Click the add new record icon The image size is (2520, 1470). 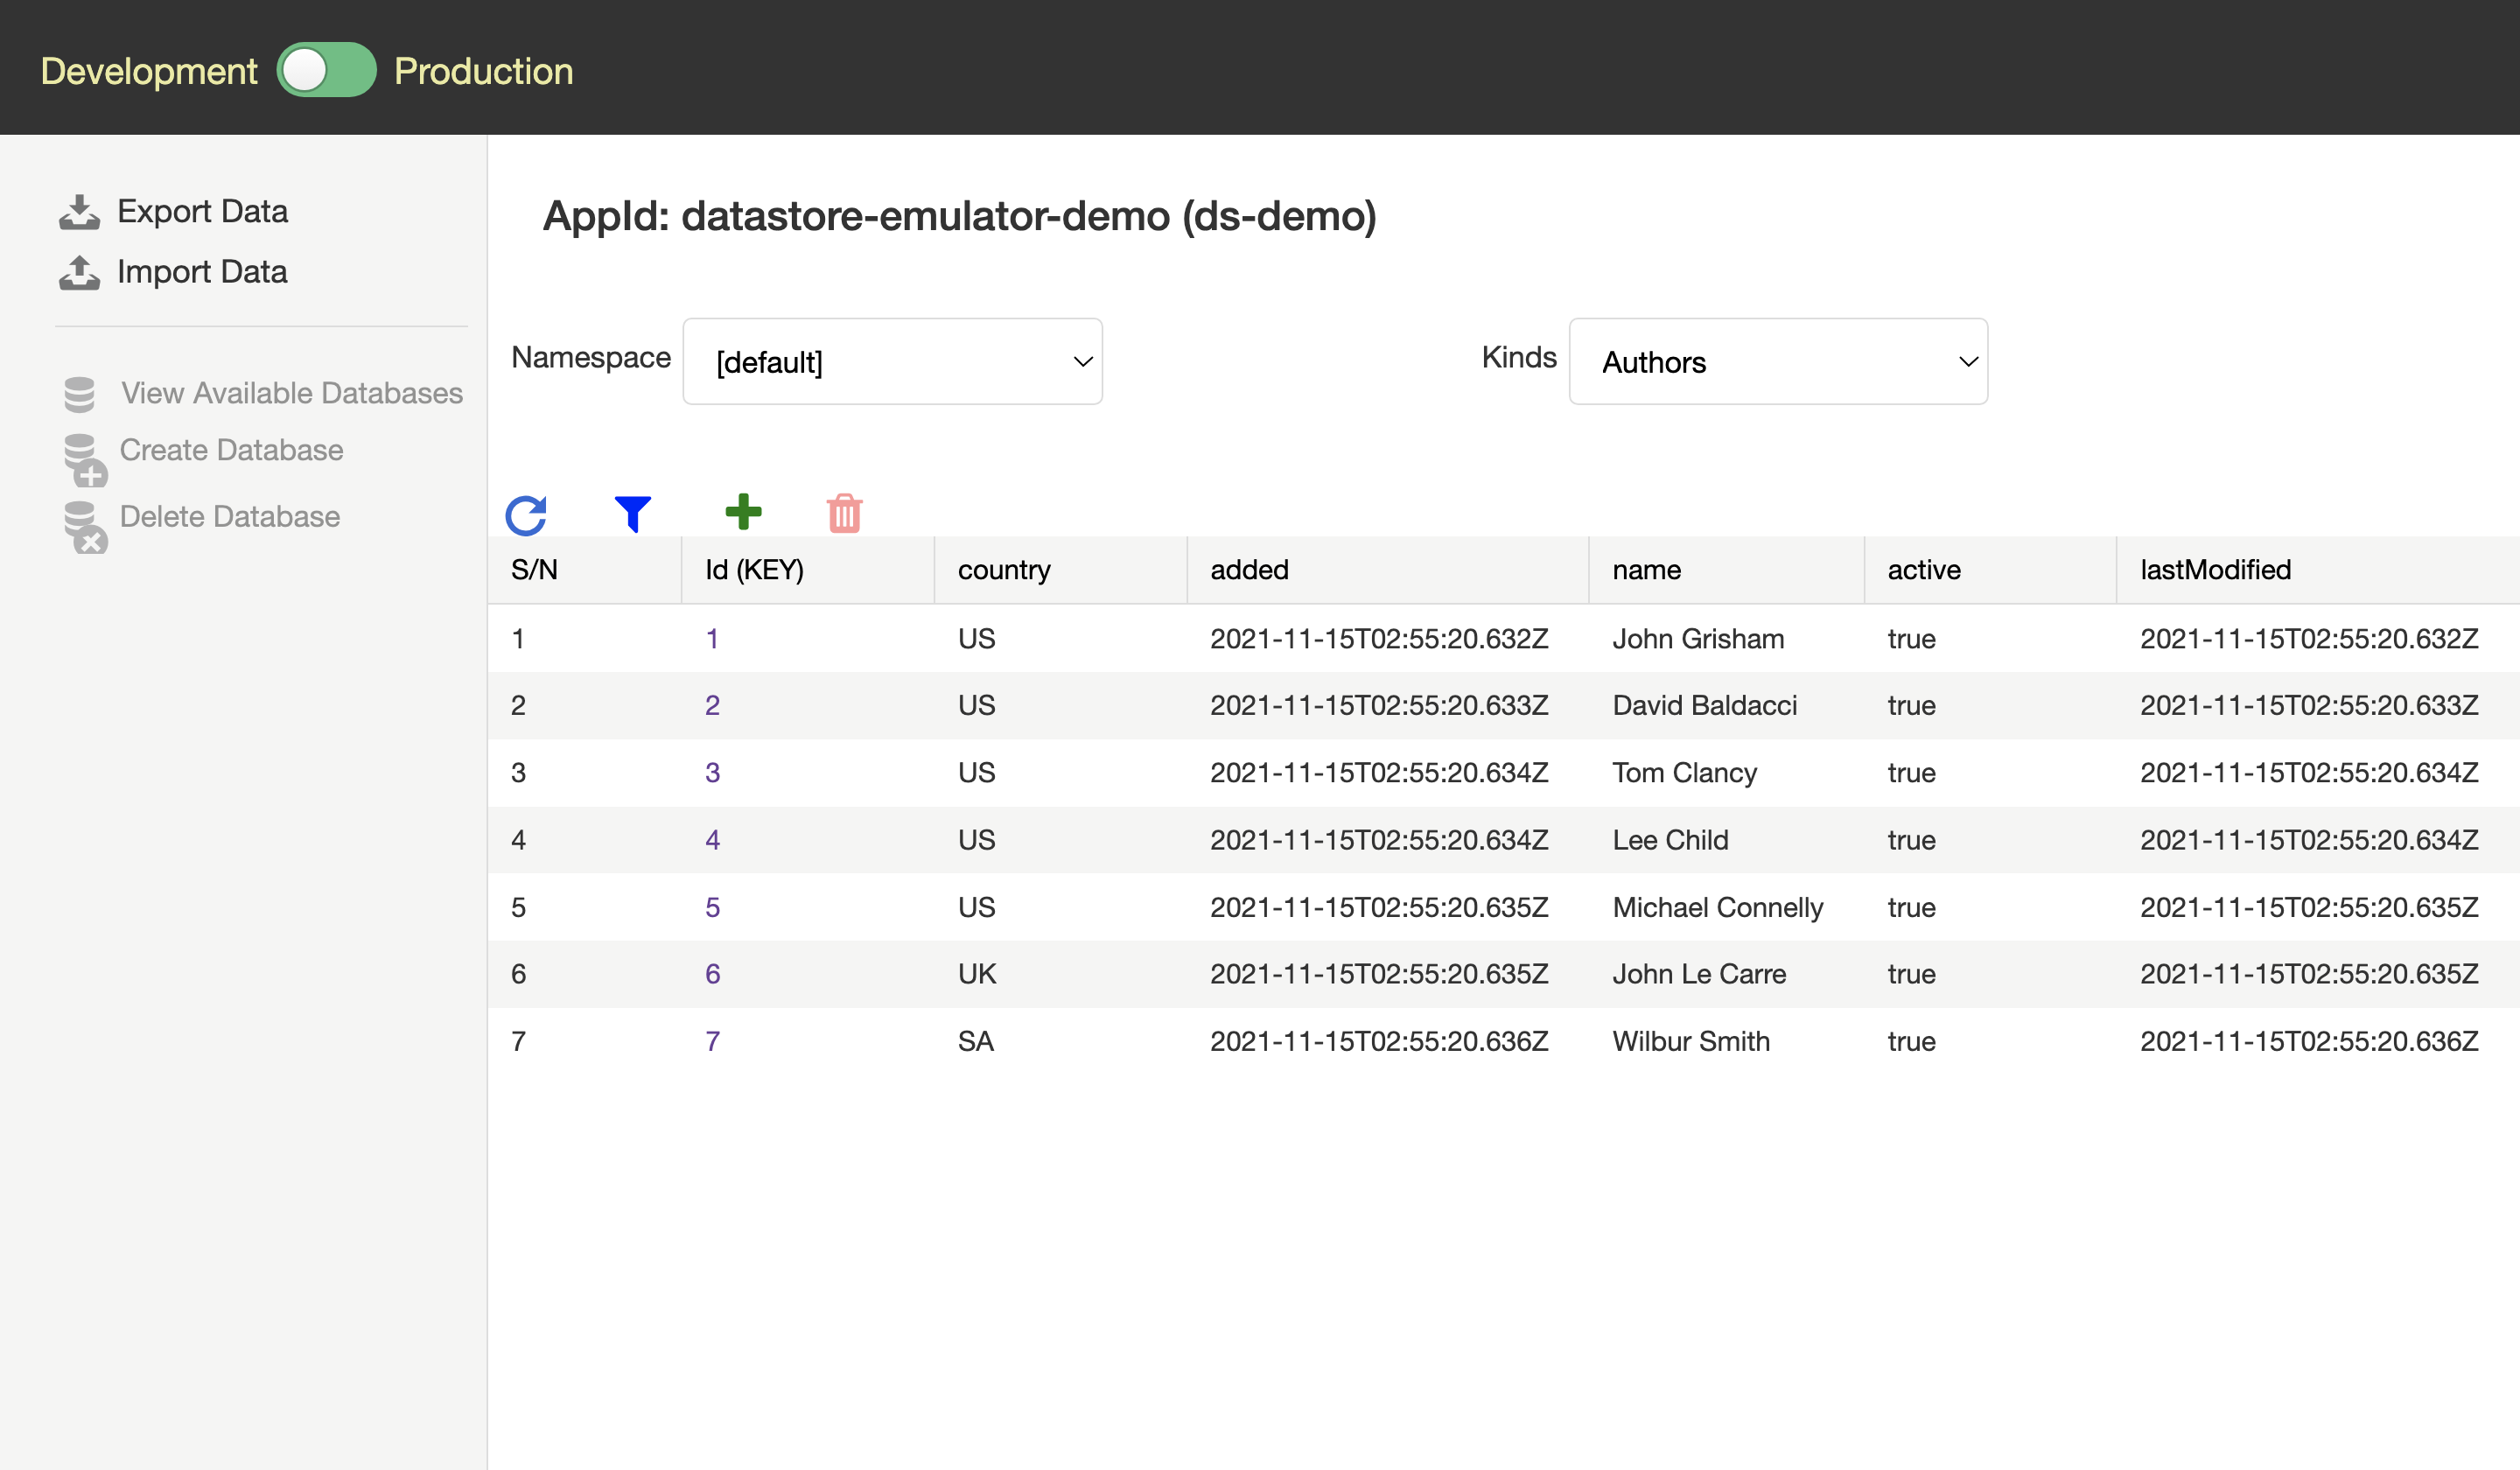(x=744, y=511)
